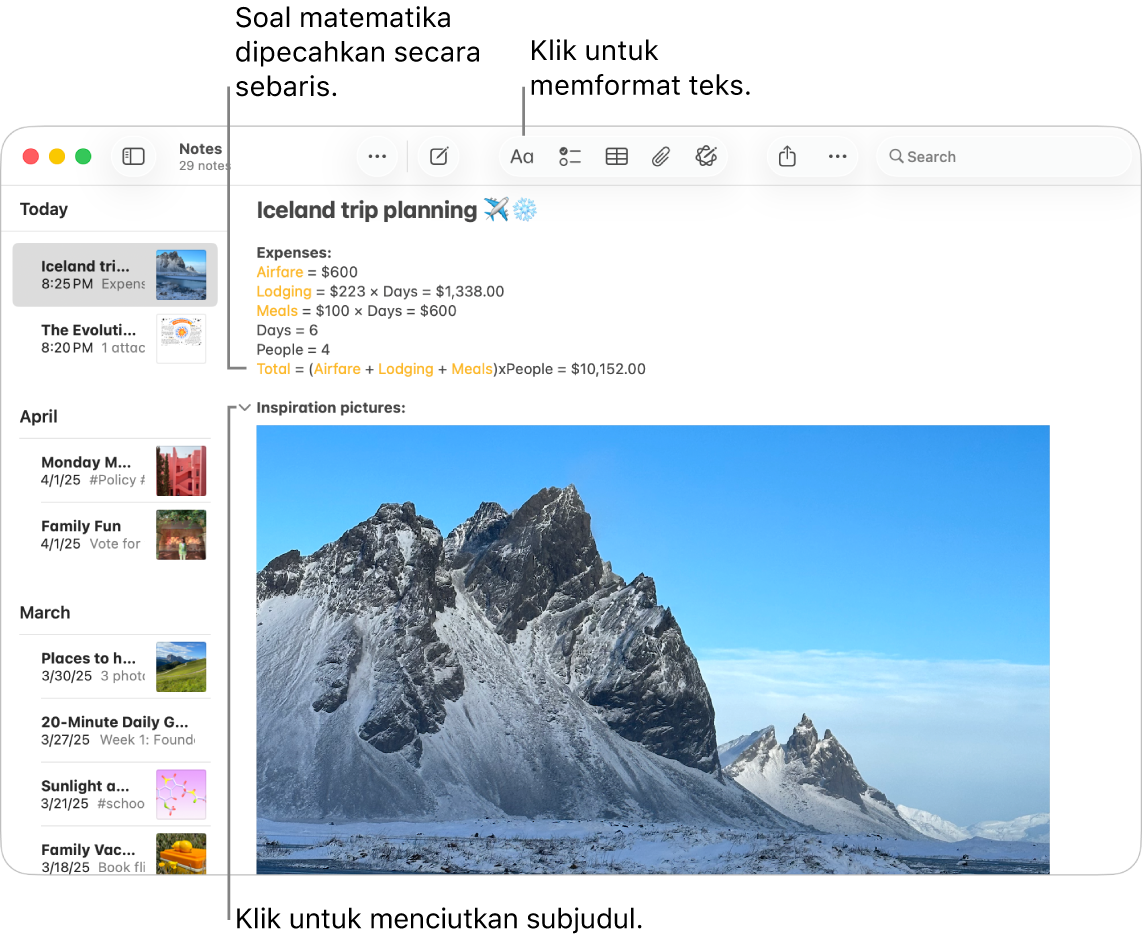Open the Family Fun note
1144x942 pixels.
[x=115, y=535]
